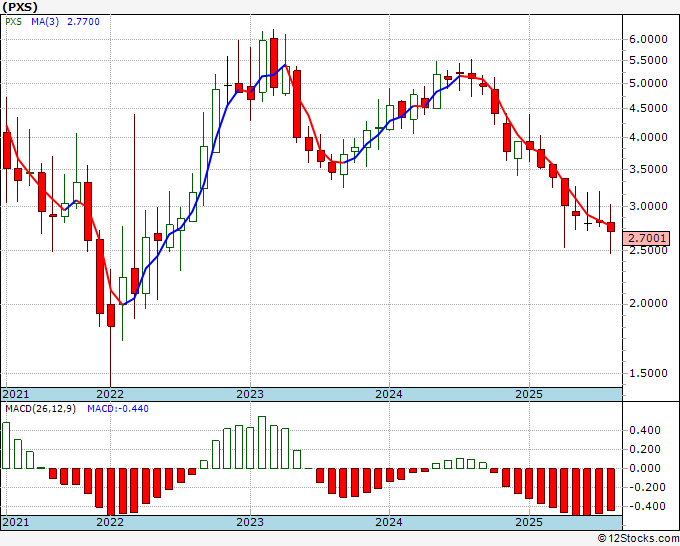Select the 2.7001 current price tag

[646, 238]
